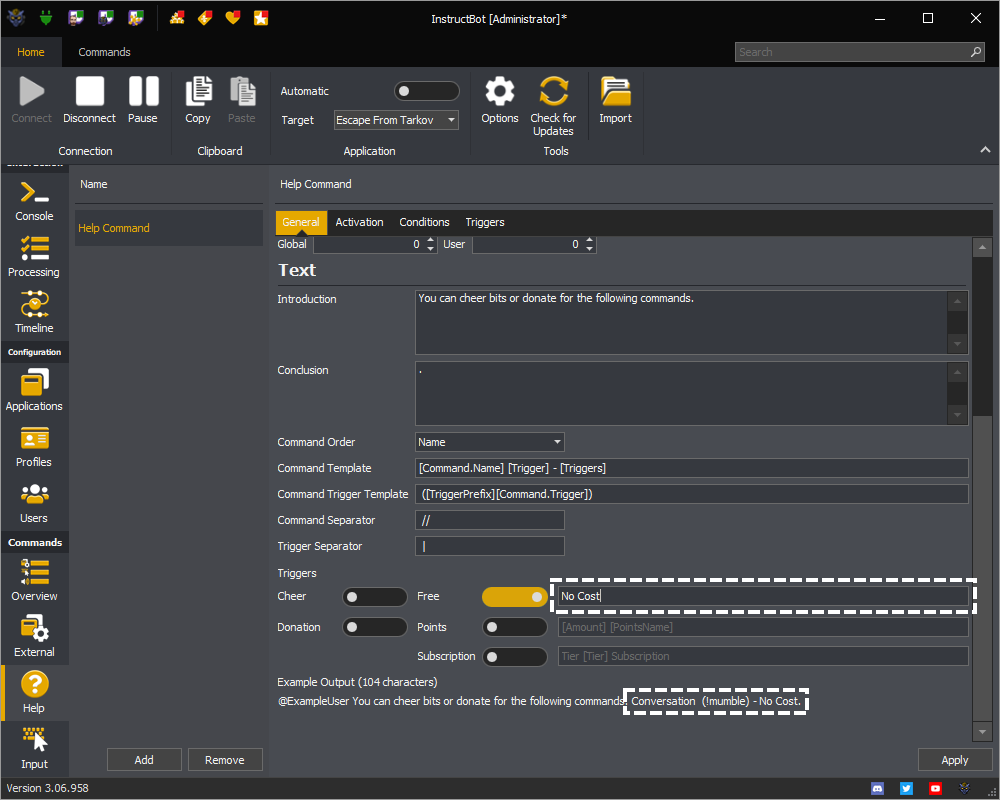Open the Processing sidebar icon
Screen dimensions: 1000x800
tap(34, 257)
